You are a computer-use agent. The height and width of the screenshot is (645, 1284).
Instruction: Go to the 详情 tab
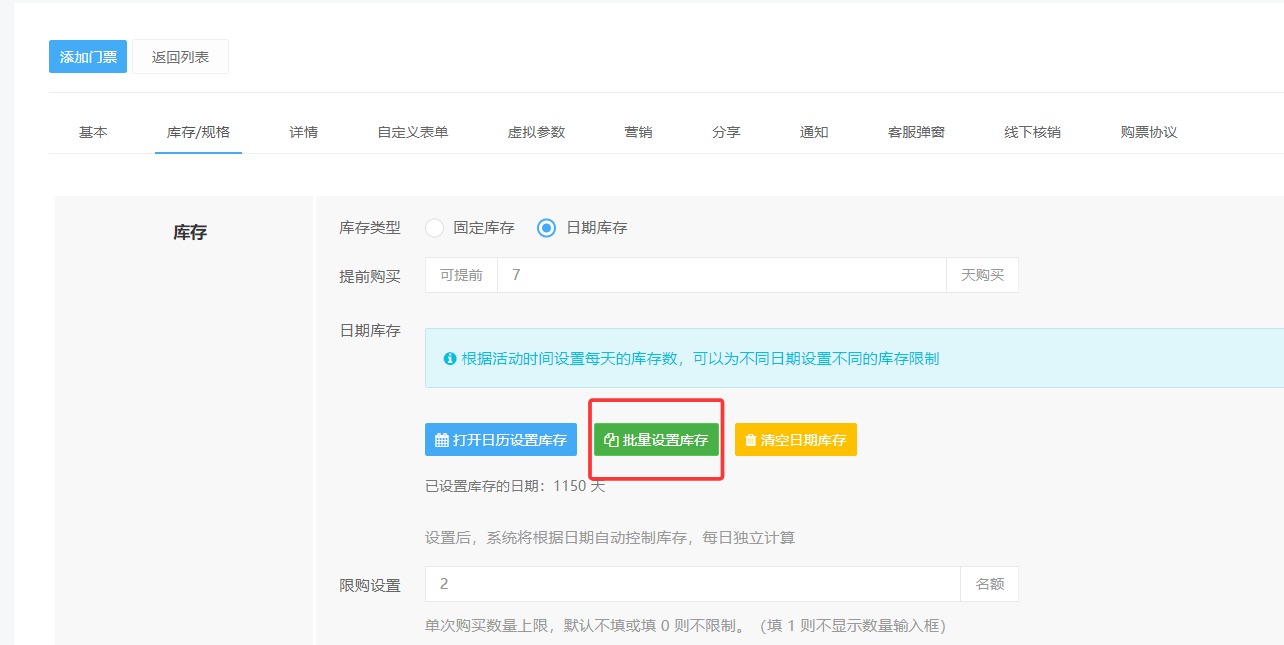click(304, 132)
